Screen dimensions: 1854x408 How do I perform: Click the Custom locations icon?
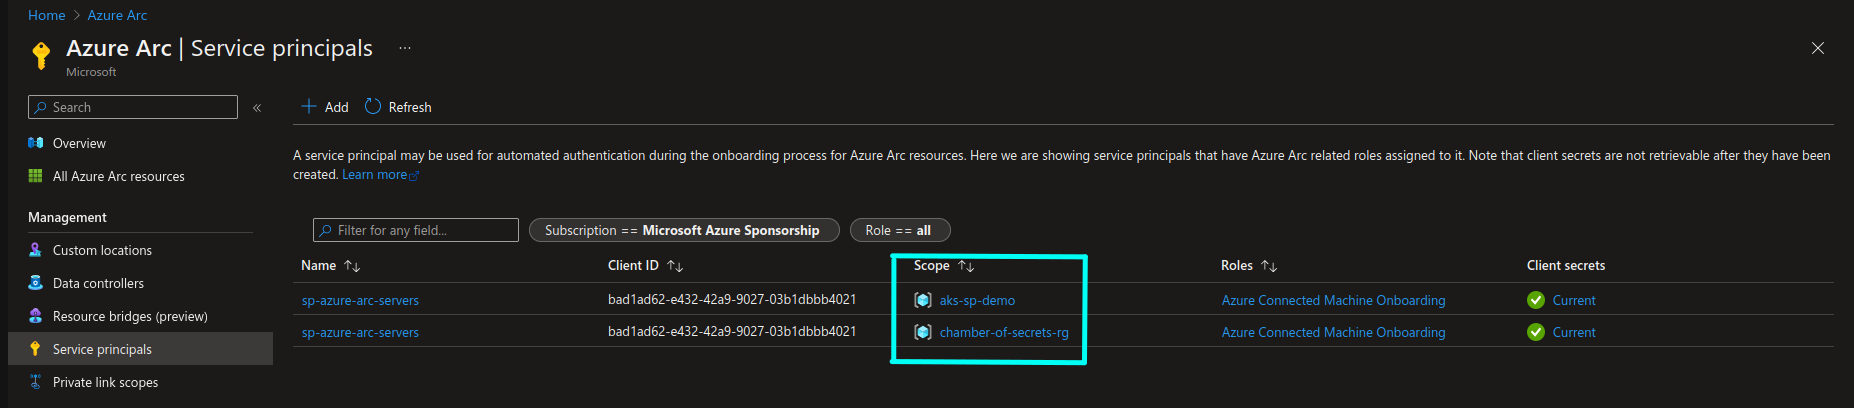pyautogui.click(x=36, y=250)
